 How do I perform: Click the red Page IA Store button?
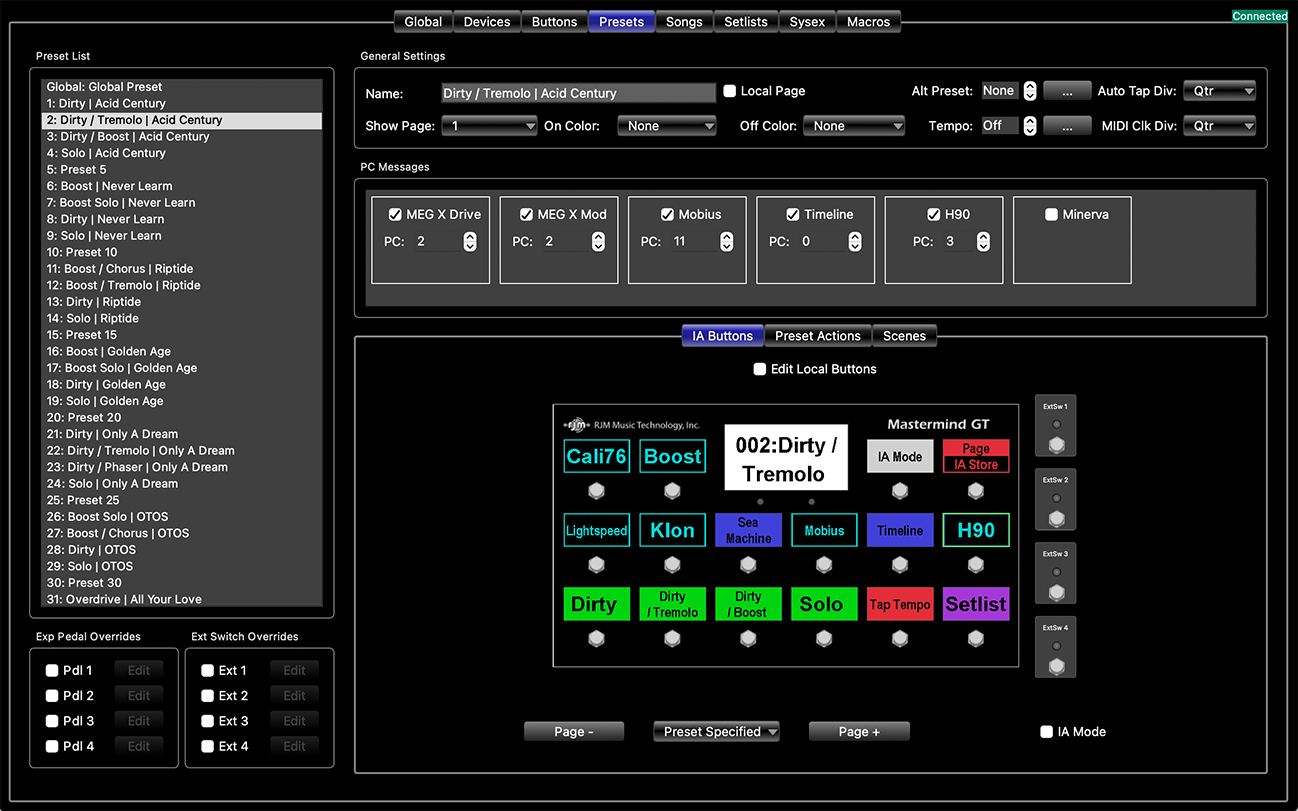(976, 456)
